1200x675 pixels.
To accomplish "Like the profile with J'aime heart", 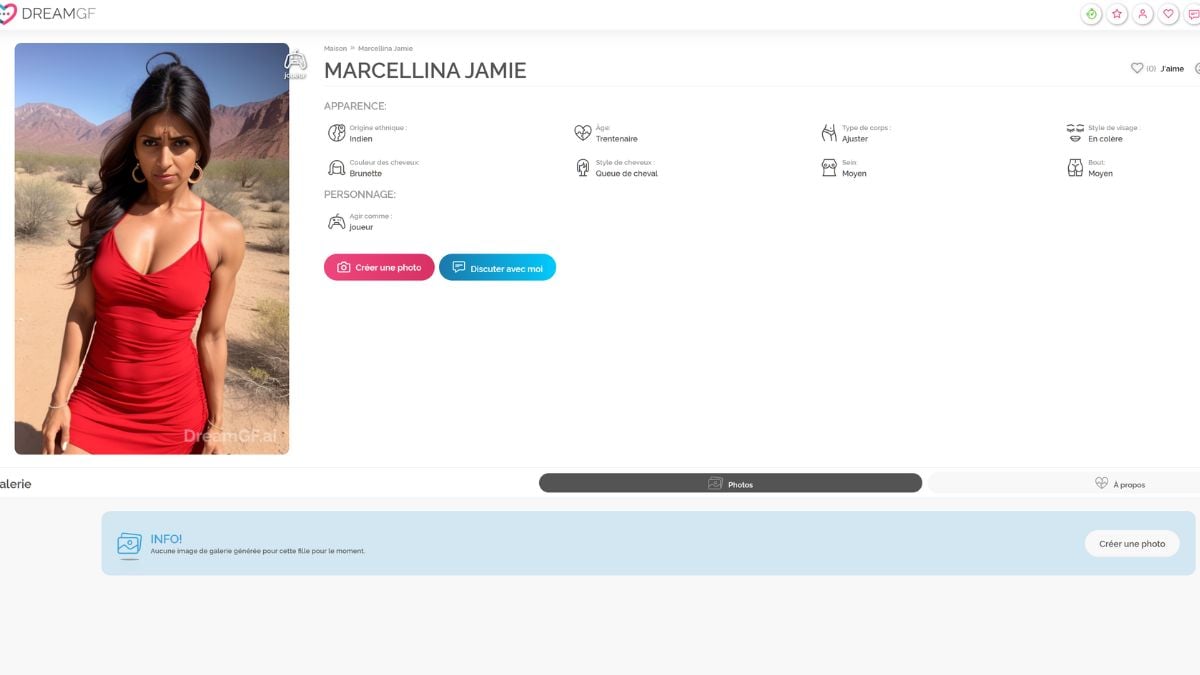I will point(1157,68).
